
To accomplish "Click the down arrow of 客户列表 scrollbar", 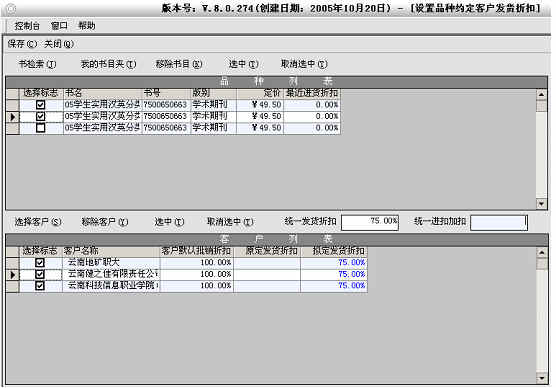I will coord(541,378).
